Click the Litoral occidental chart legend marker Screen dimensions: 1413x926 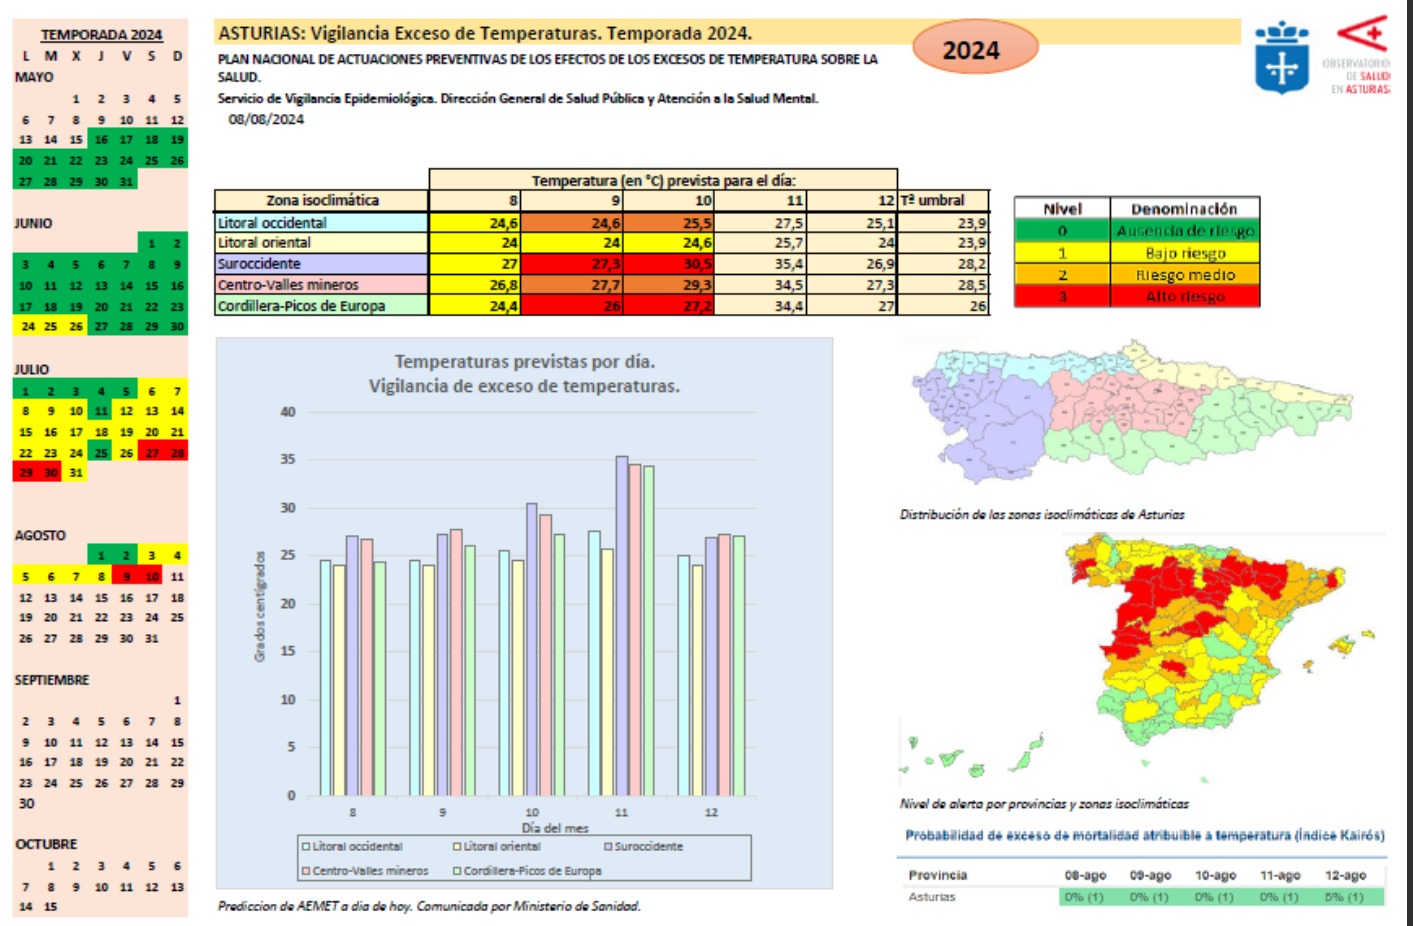pos(307,847)
